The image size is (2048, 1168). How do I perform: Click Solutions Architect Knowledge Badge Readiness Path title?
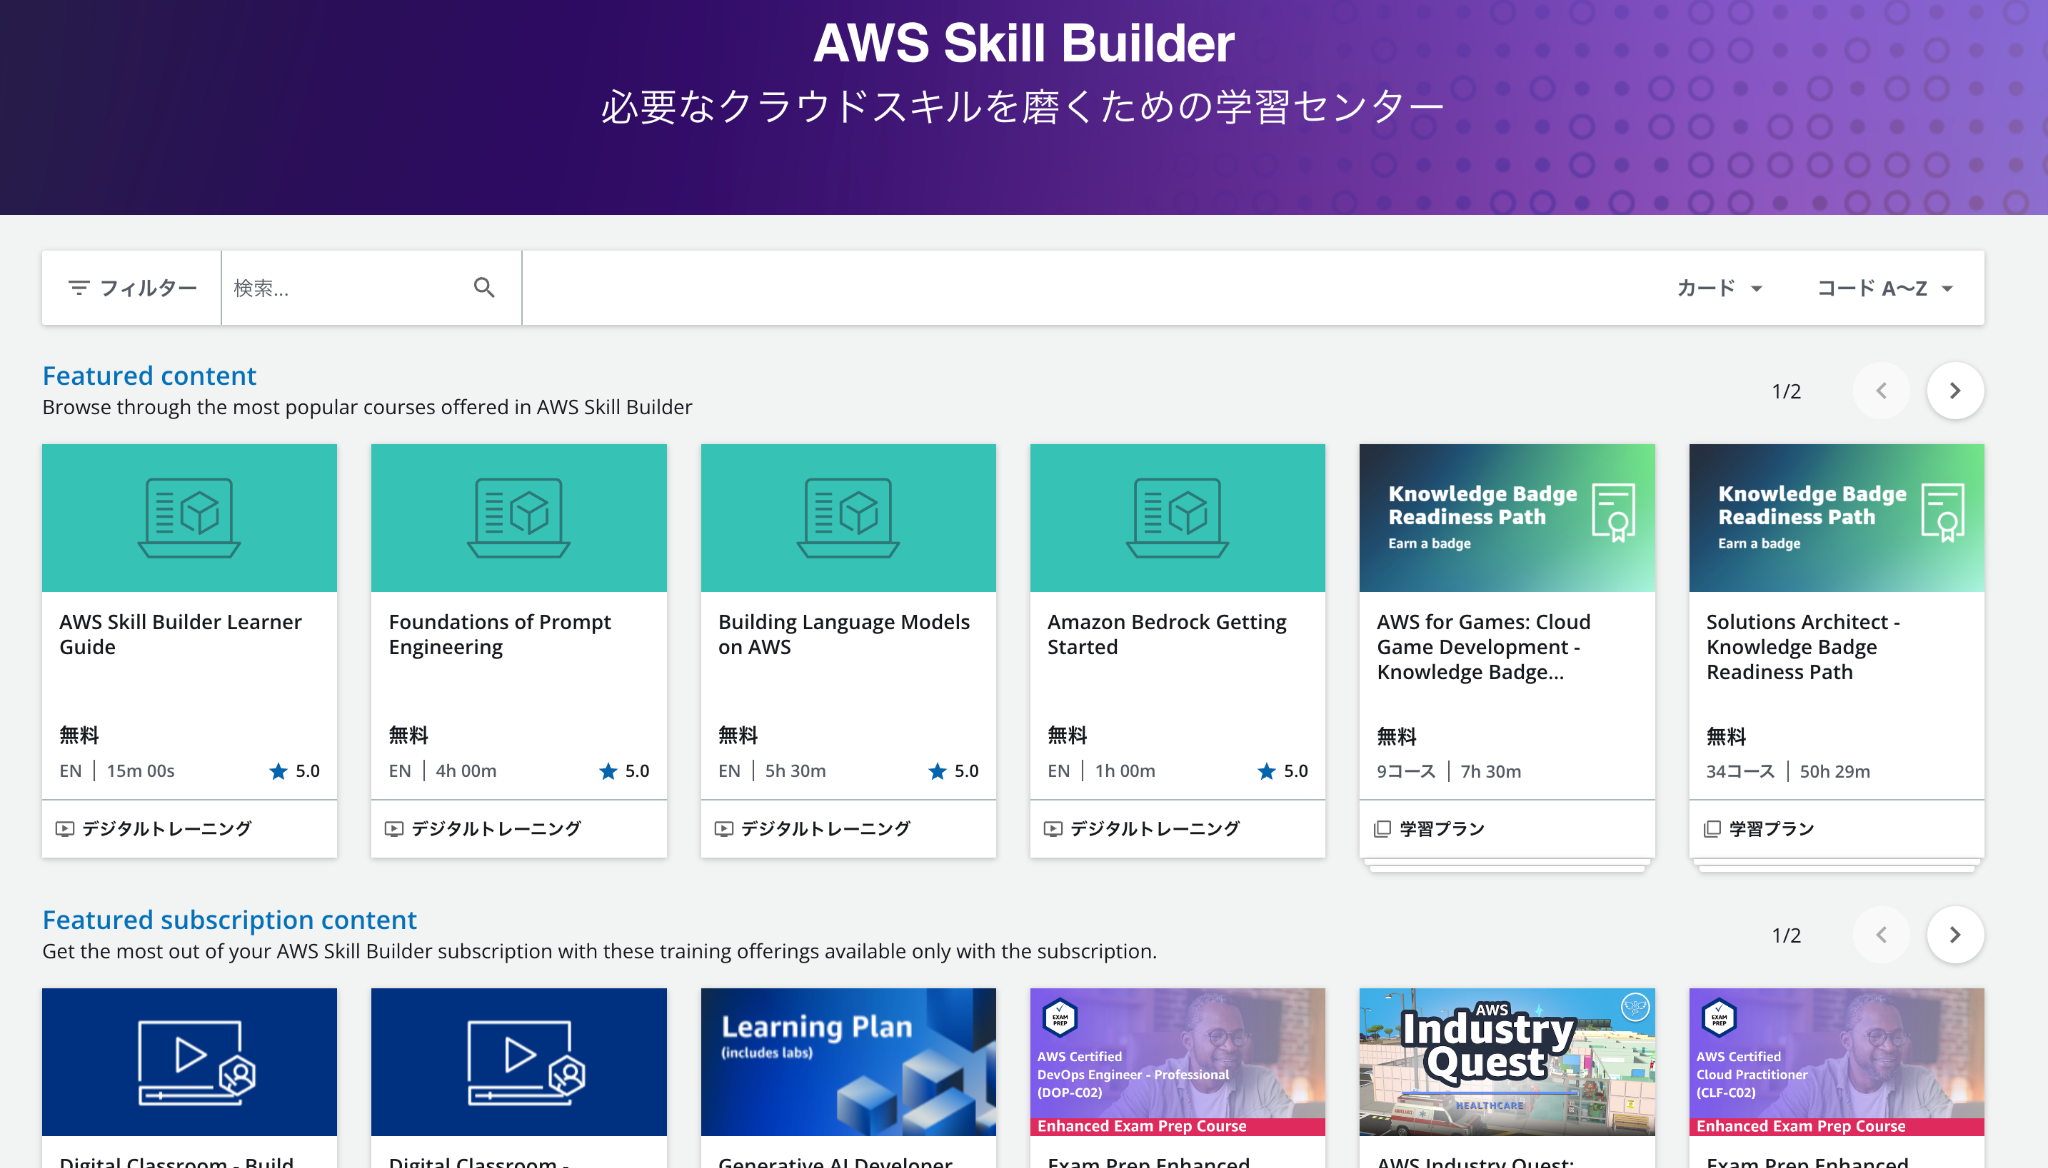click(x=1803, y=647)
